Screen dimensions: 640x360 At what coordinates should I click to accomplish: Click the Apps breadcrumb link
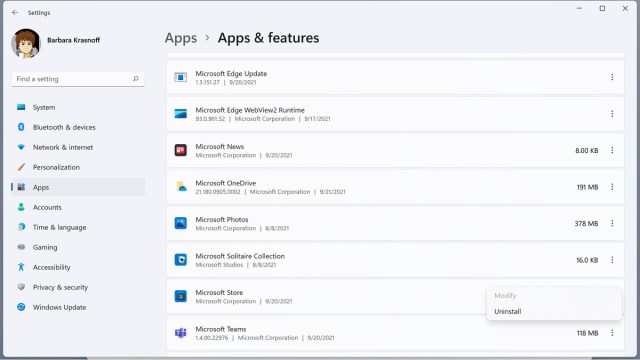pyautogui.click(x=181, y=38)
